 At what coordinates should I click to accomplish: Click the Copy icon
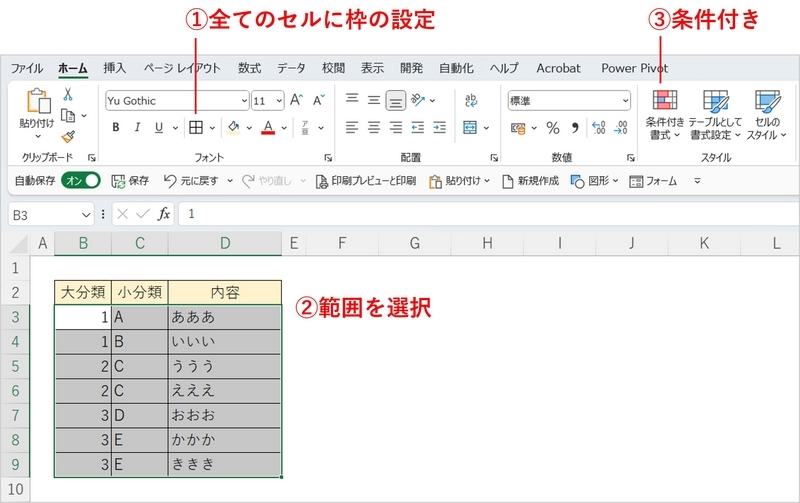pyautogui.click(x=68, y=116)
